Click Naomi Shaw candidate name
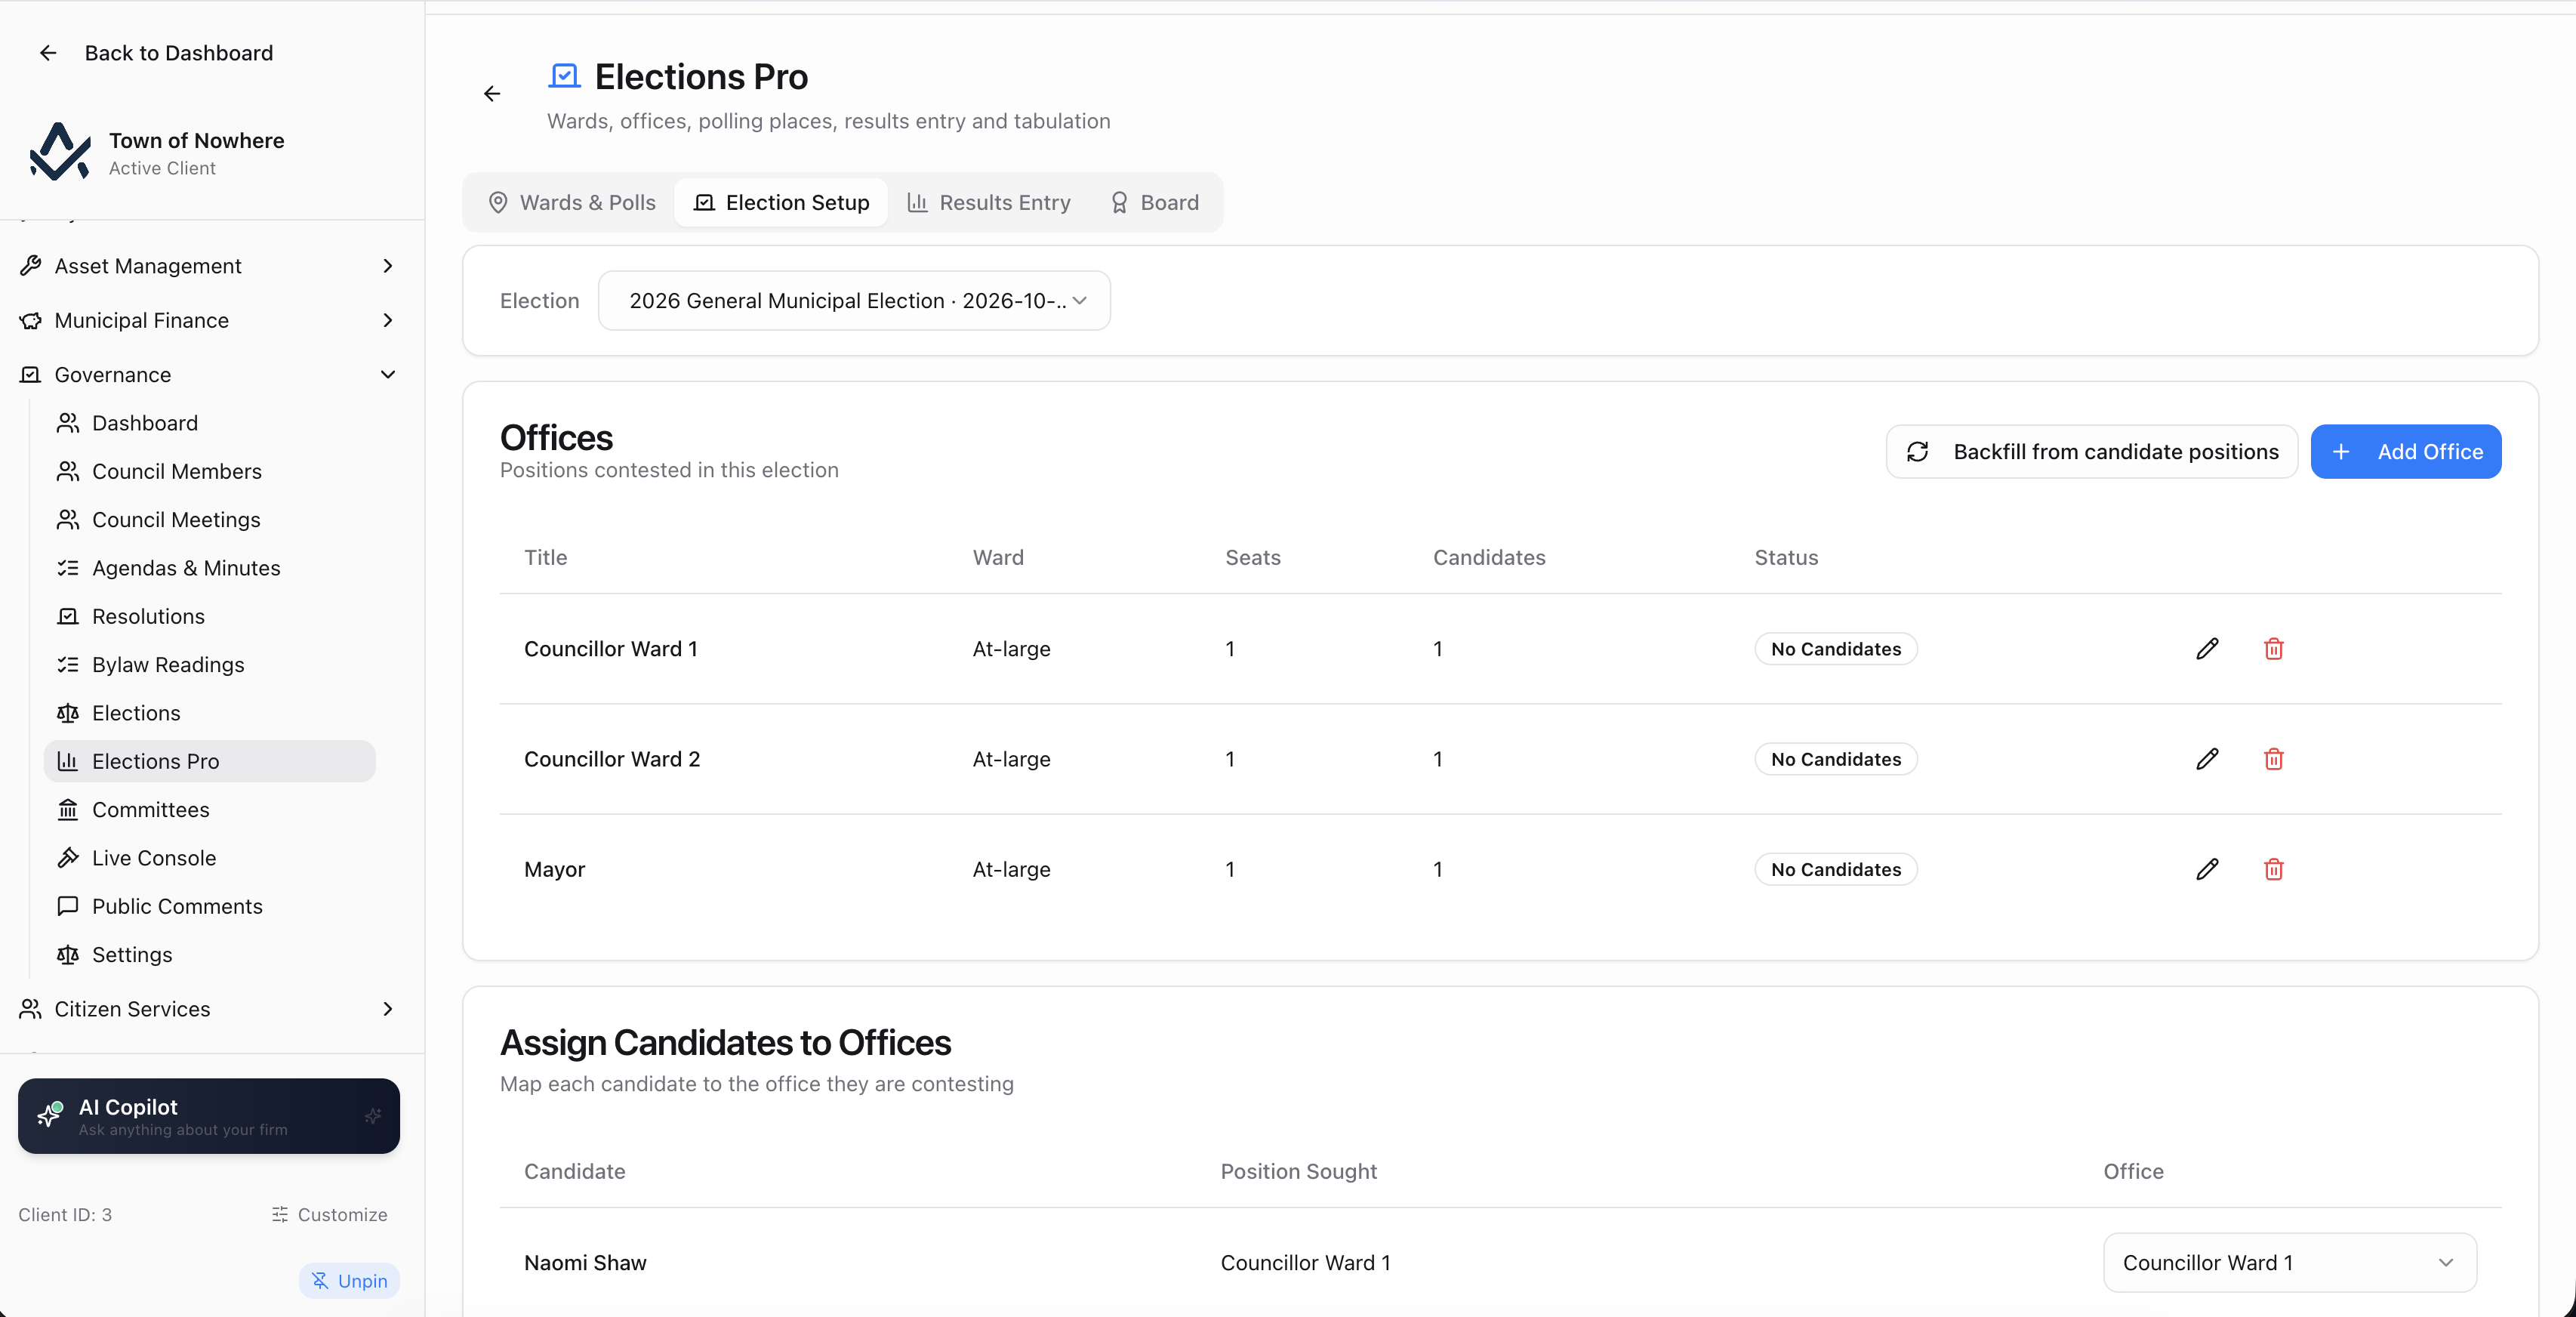The height and width of the screenshot is (1317, 2576). 585,1263
